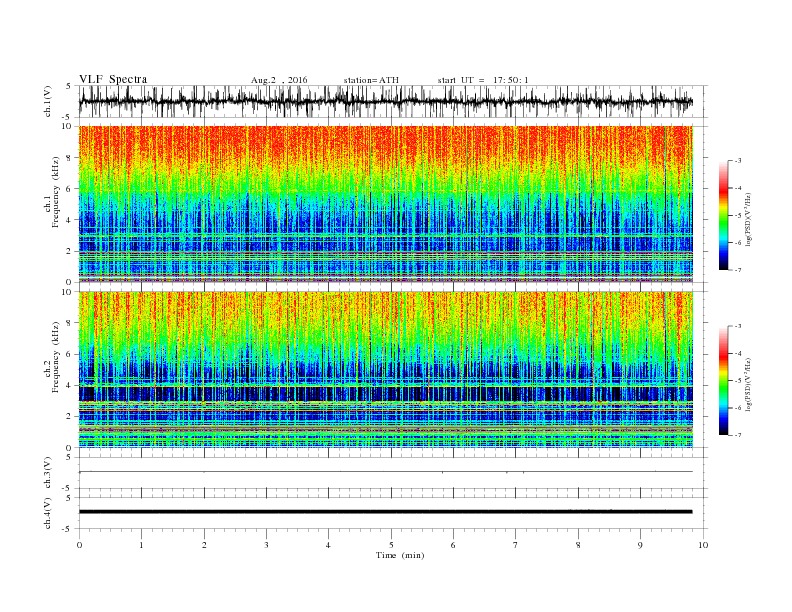Click the ch.1 color scale bar
Screen dimensions: 792x612
[724, 215]
